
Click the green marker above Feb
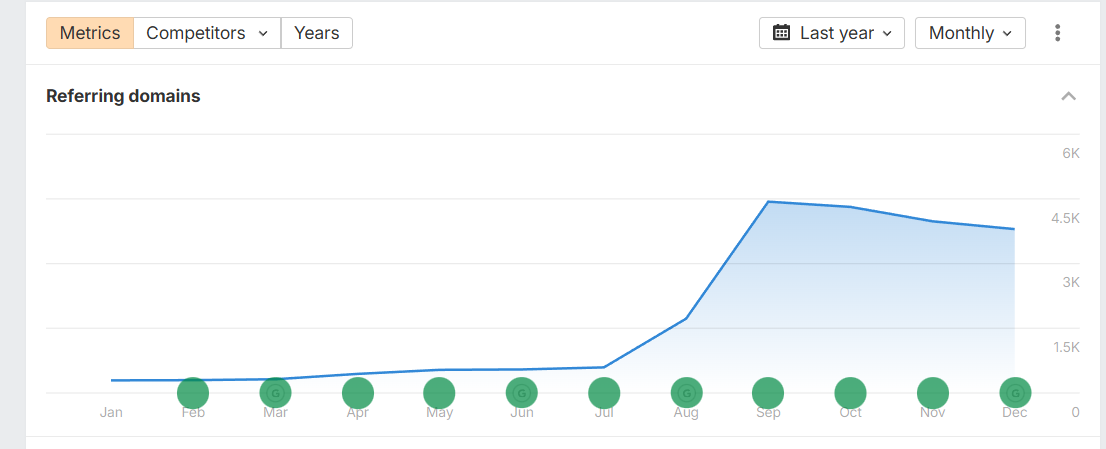[x=193, y=393]
